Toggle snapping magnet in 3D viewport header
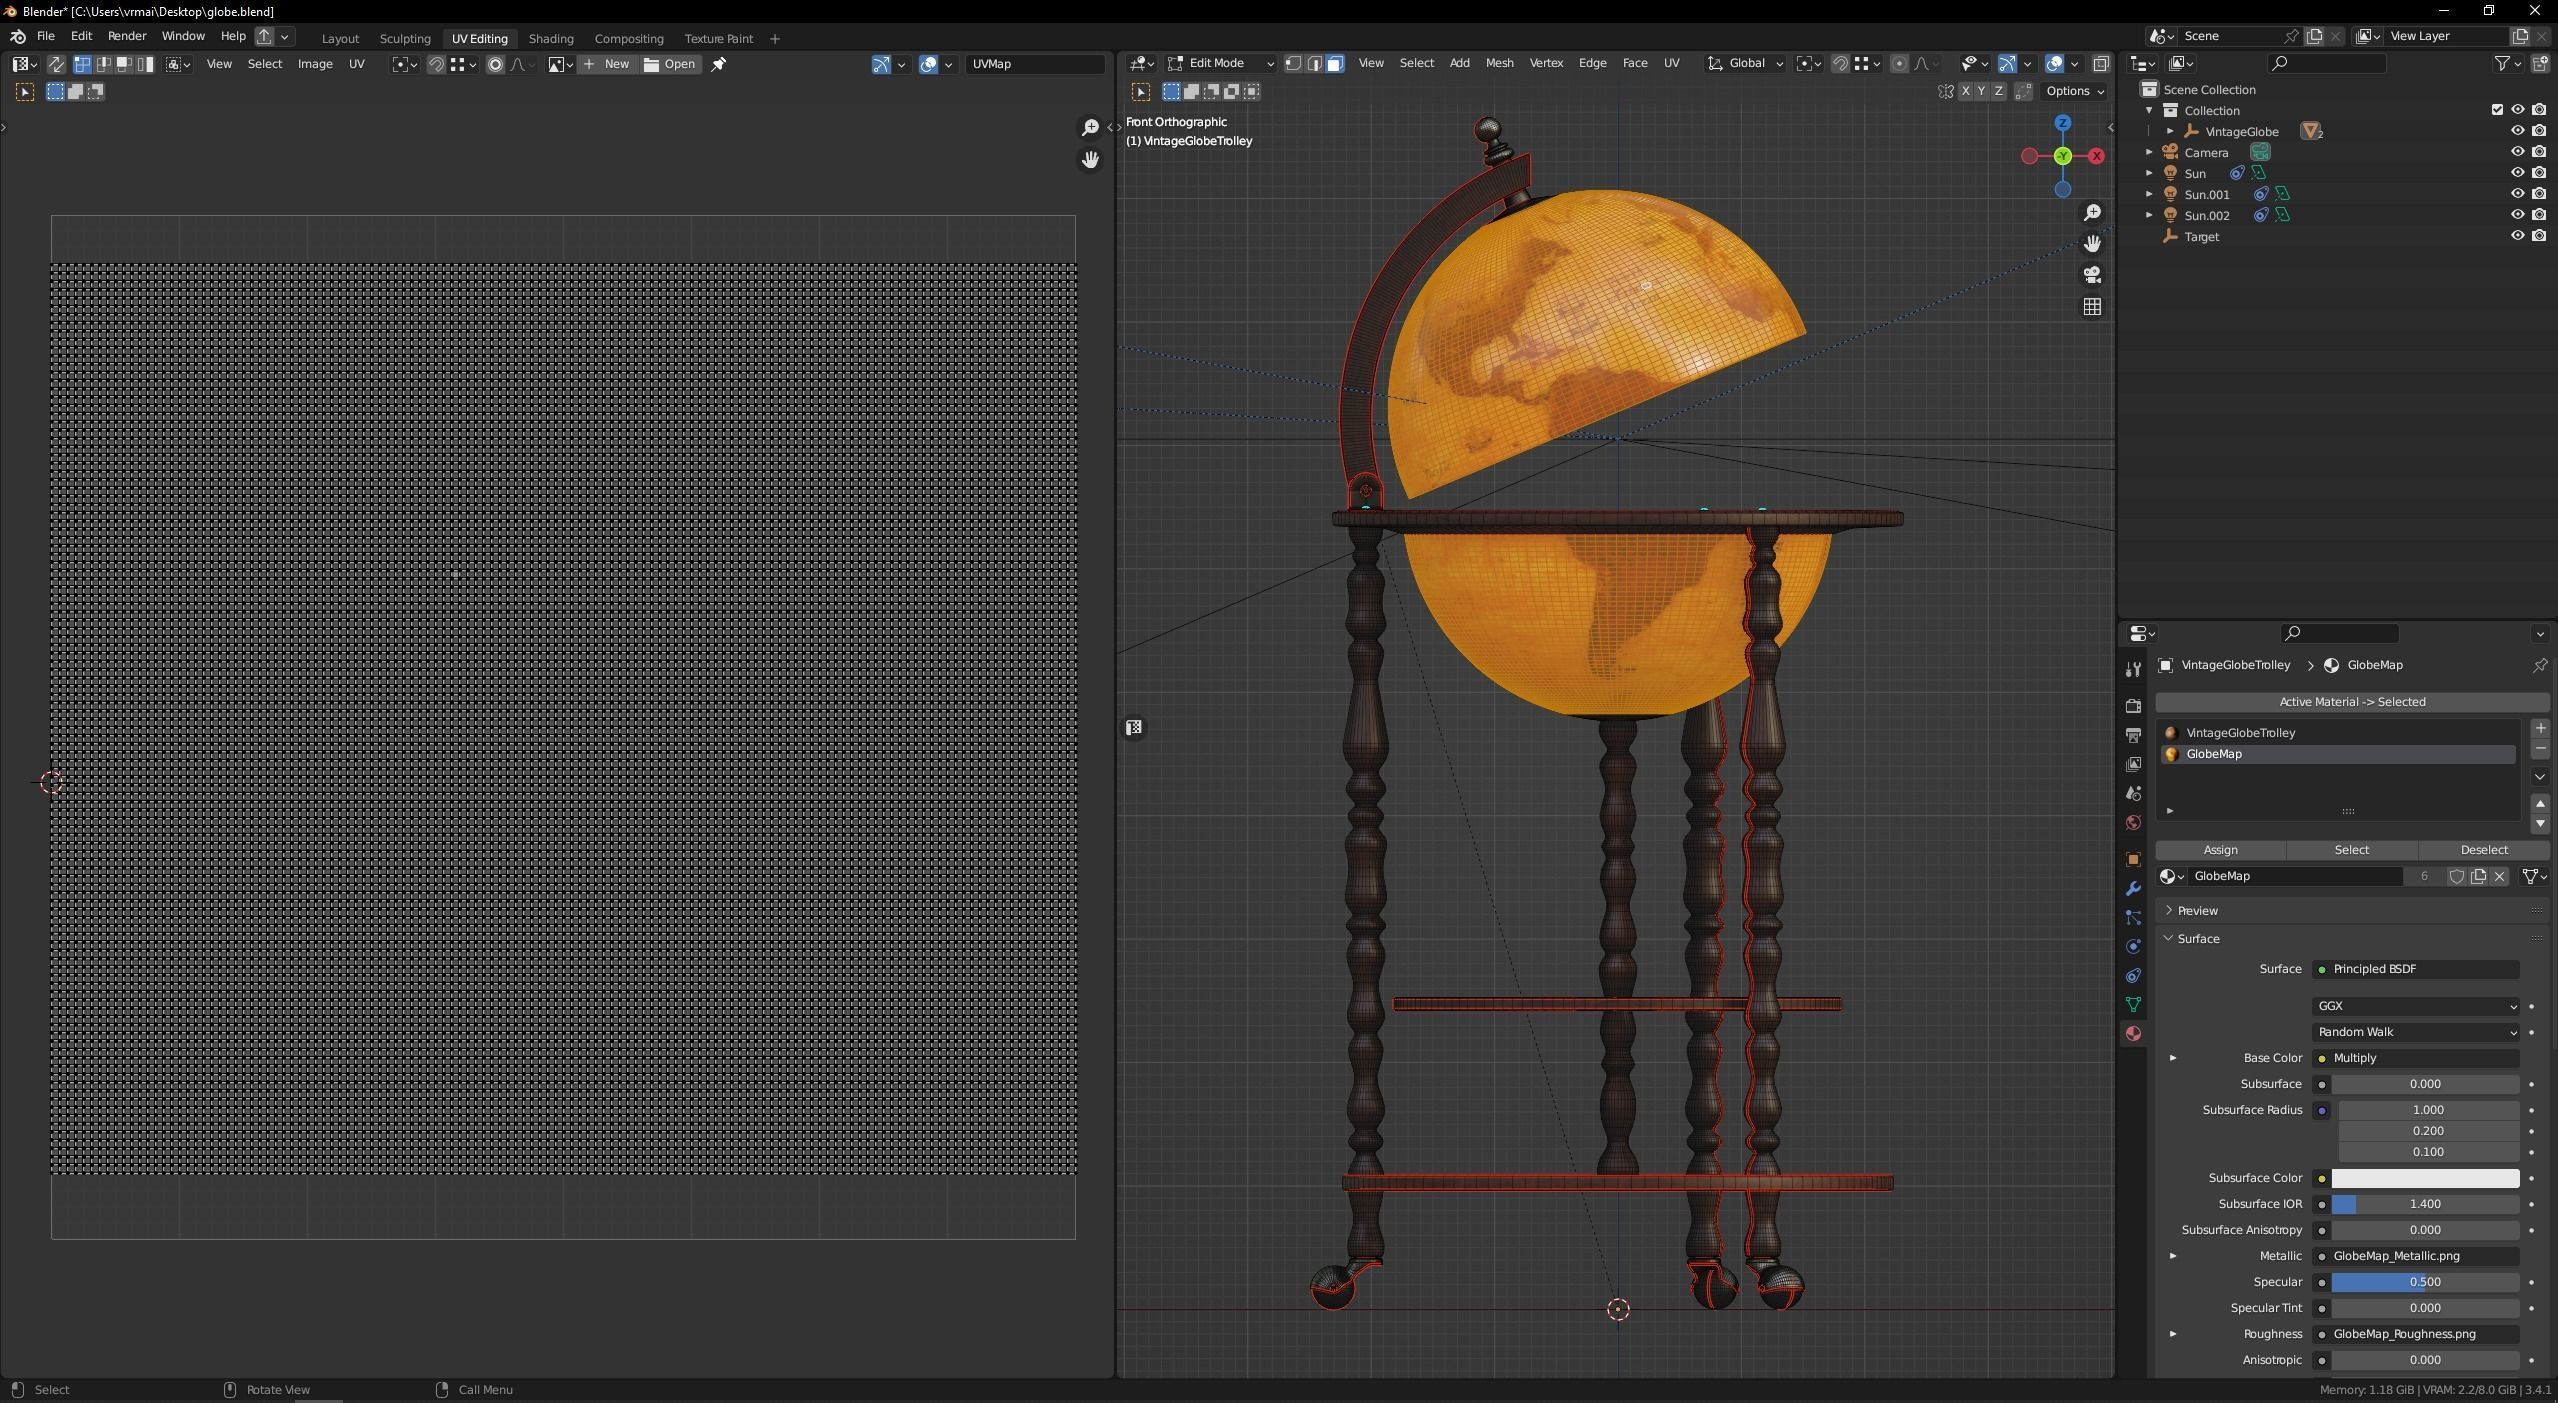2558x1403 pixels. tap(1840, 63)
